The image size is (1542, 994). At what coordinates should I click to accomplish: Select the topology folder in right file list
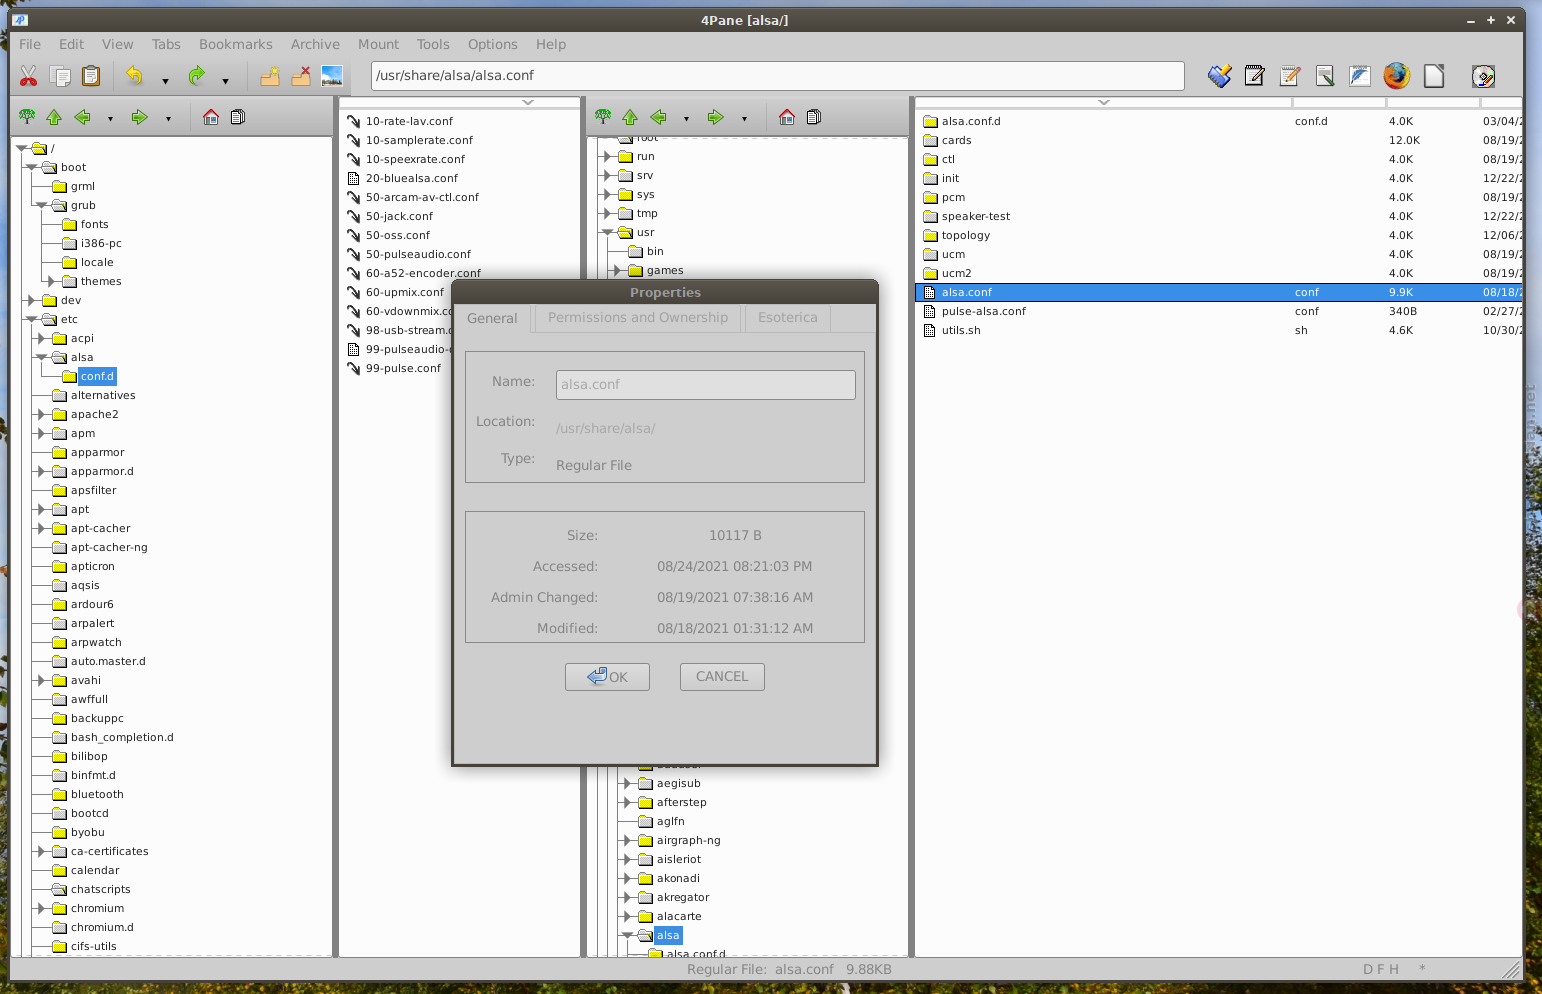tap(965, 235)
